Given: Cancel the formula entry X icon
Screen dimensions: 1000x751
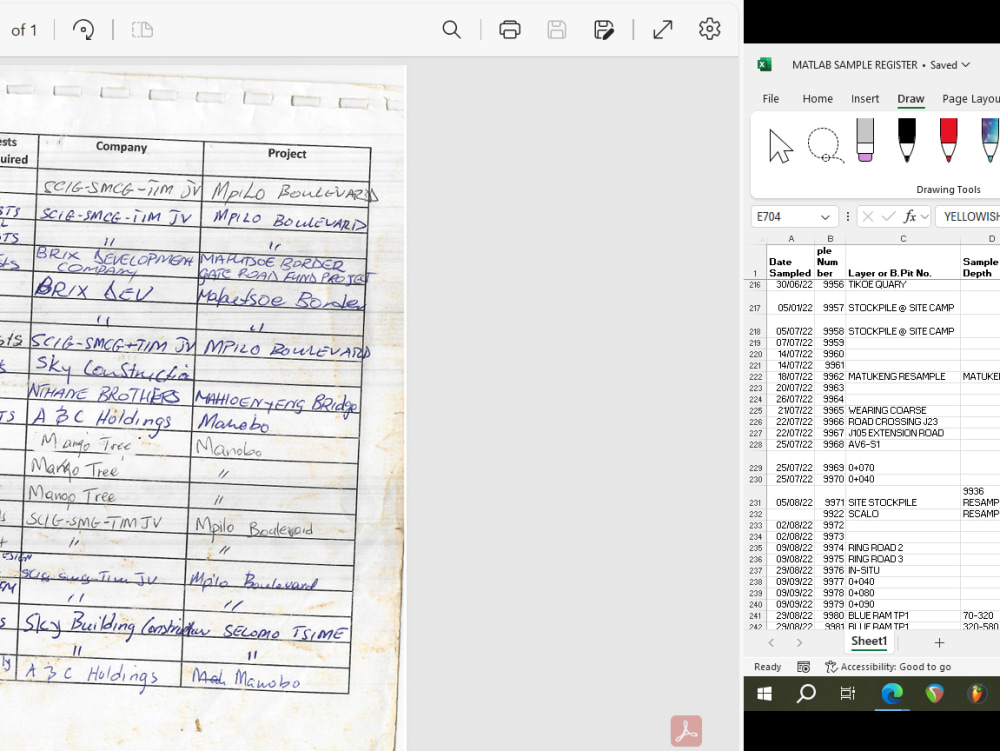Looking at the screenshot, I should (x=867, y=217).
